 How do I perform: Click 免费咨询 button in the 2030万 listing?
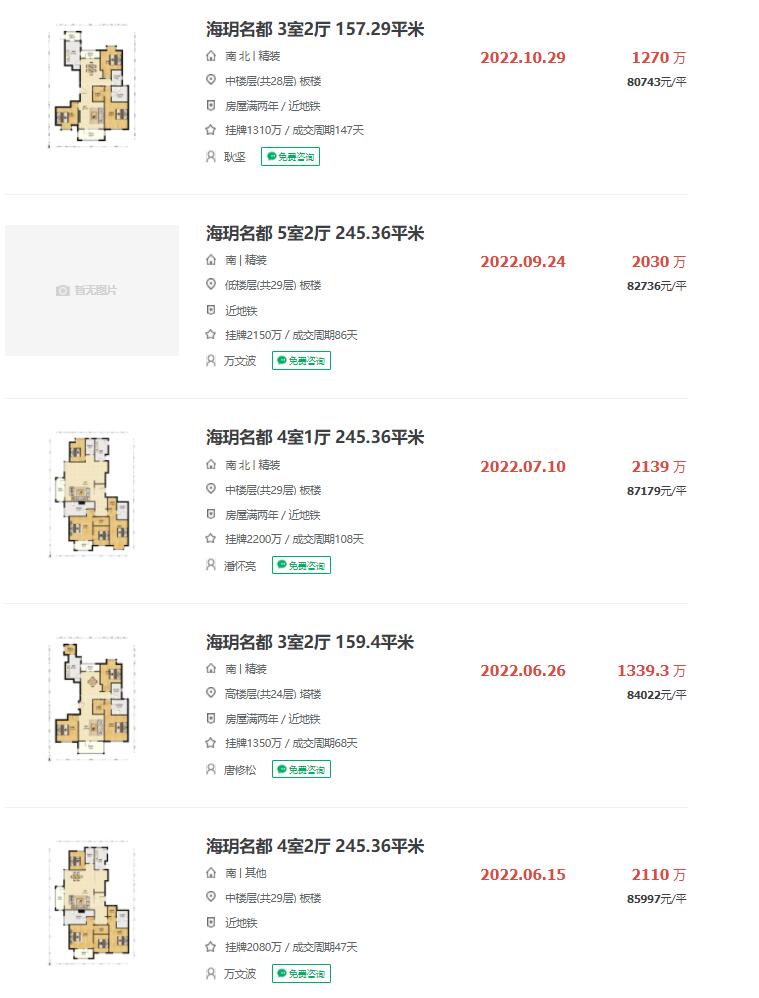point(301,361)
